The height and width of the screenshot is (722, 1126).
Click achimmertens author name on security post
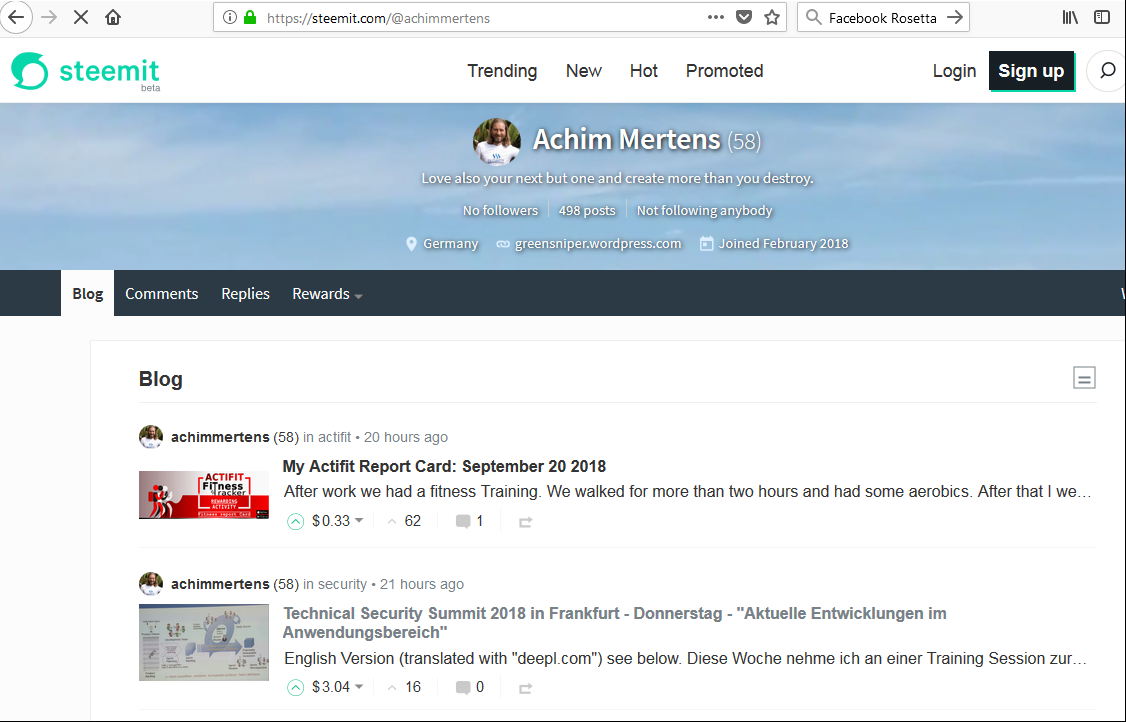tap(220, 584)
